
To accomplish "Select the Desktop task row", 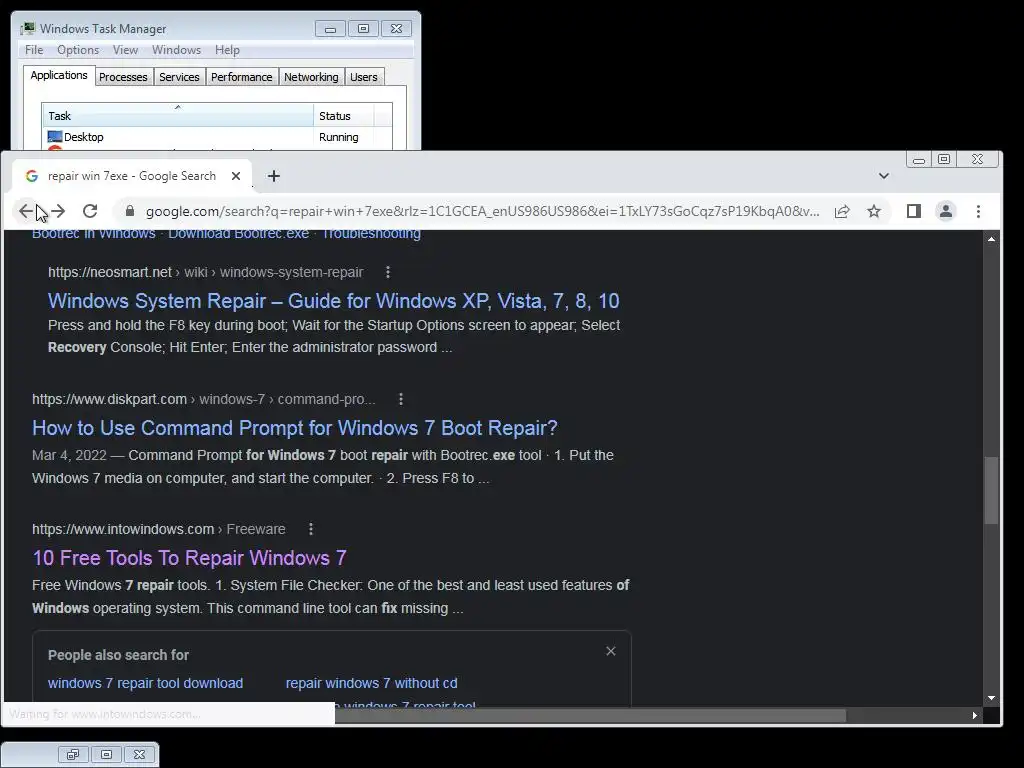I will [x=217, y=137].
